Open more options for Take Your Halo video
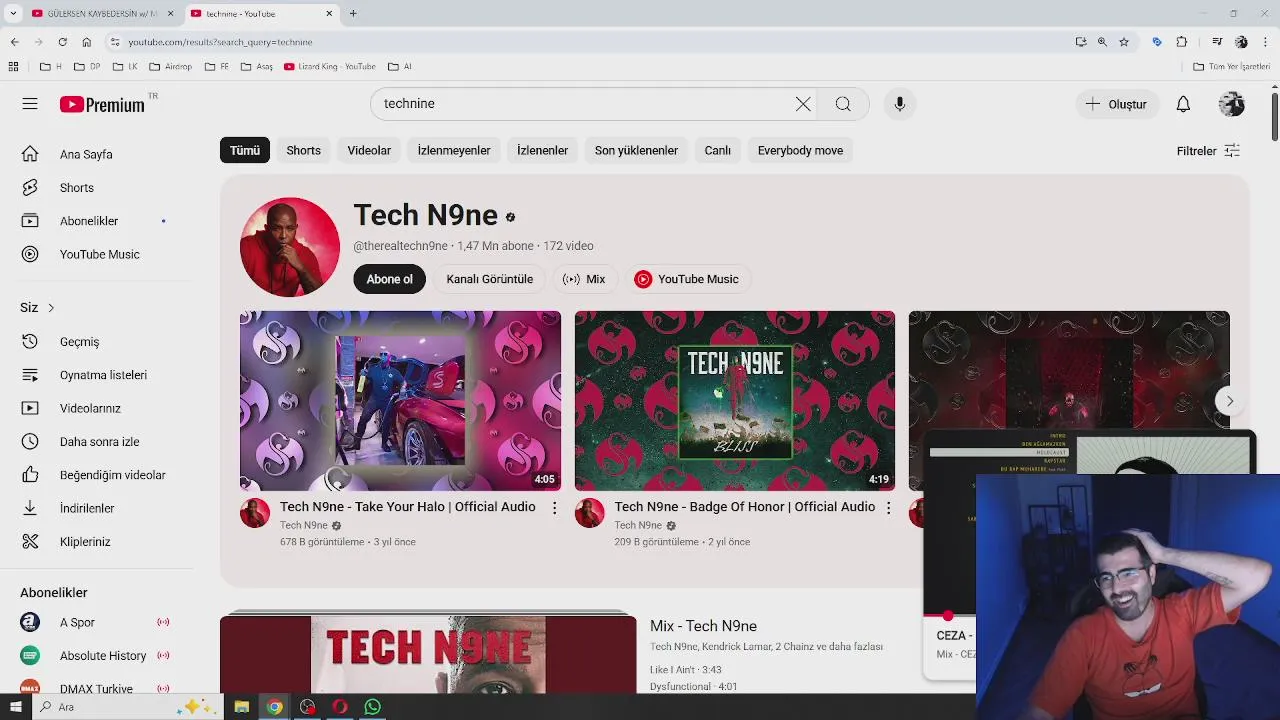This screenshot has height=720, width=1280. click(x=554, y=508)
